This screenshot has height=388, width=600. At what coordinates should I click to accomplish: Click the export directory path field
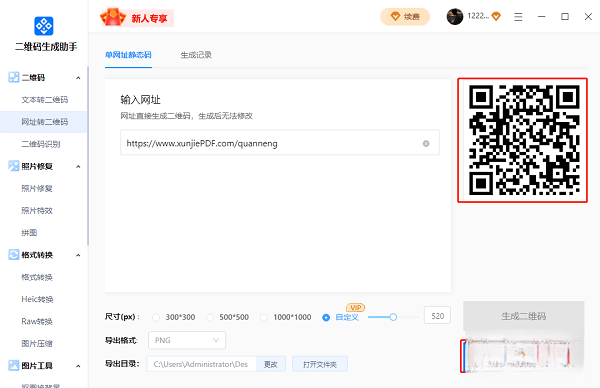pyautogui.click(x=201, y=364)
